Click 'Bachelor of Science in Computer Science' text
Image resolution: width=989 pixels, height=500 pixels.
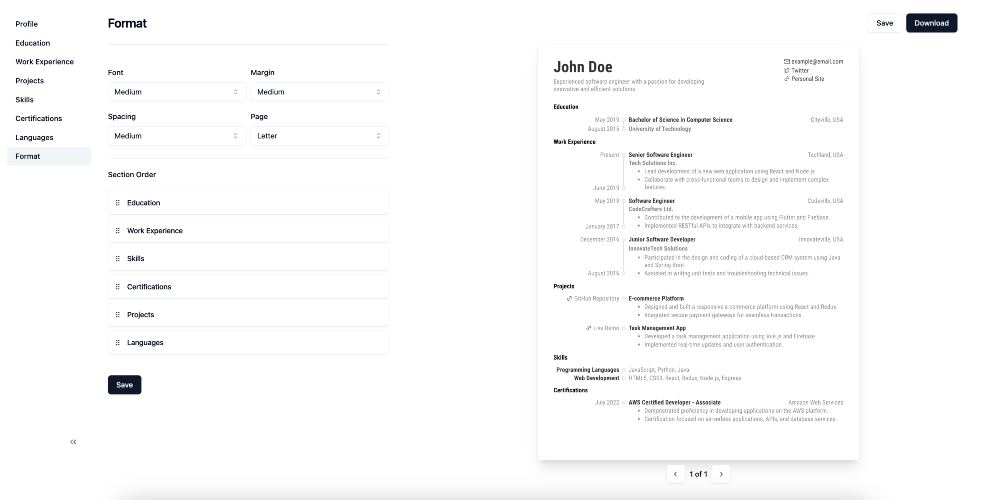681,120
